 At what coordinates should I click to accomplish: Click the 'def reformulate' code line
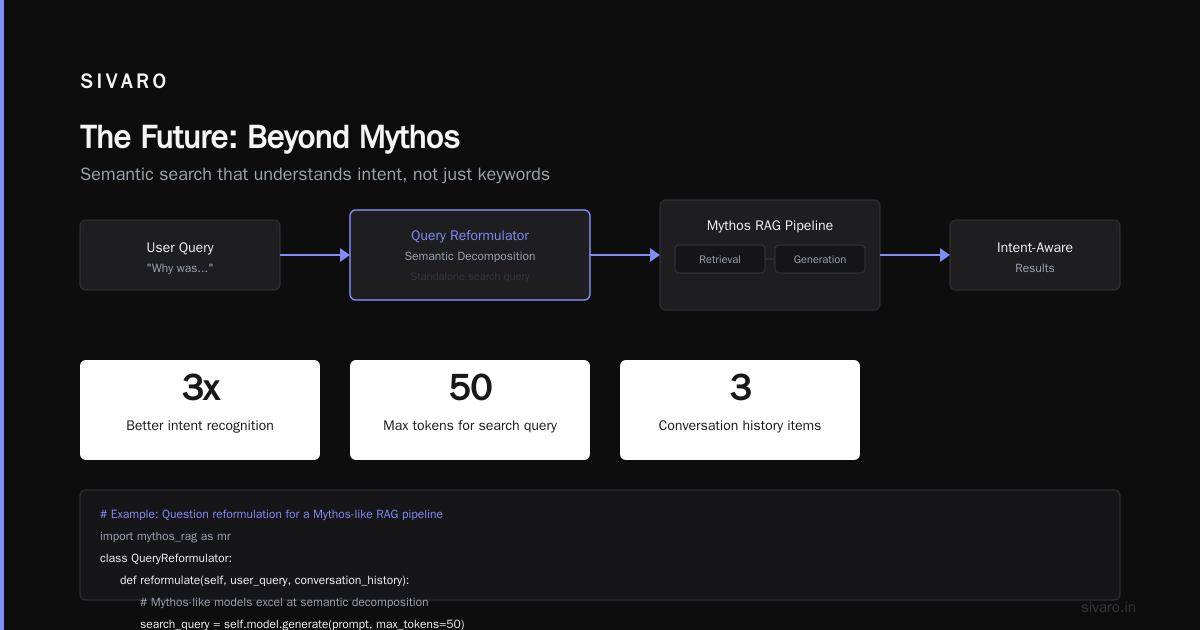pos(264,580)
